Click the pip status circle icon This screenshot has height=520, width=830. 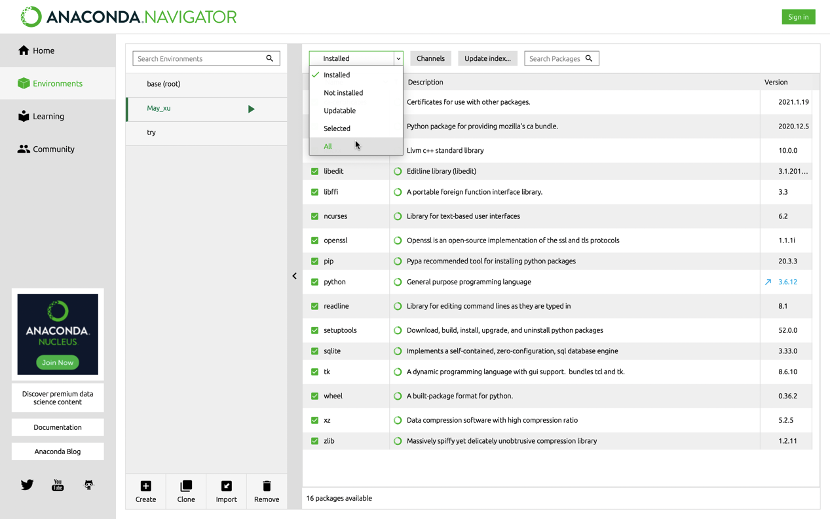click(398, 261)
